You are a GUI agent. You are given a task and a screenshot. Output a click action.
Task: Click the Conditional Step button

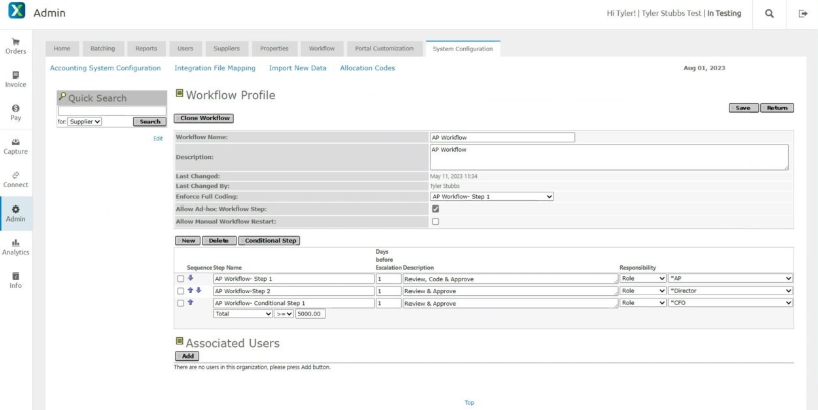tap(268, 241)
